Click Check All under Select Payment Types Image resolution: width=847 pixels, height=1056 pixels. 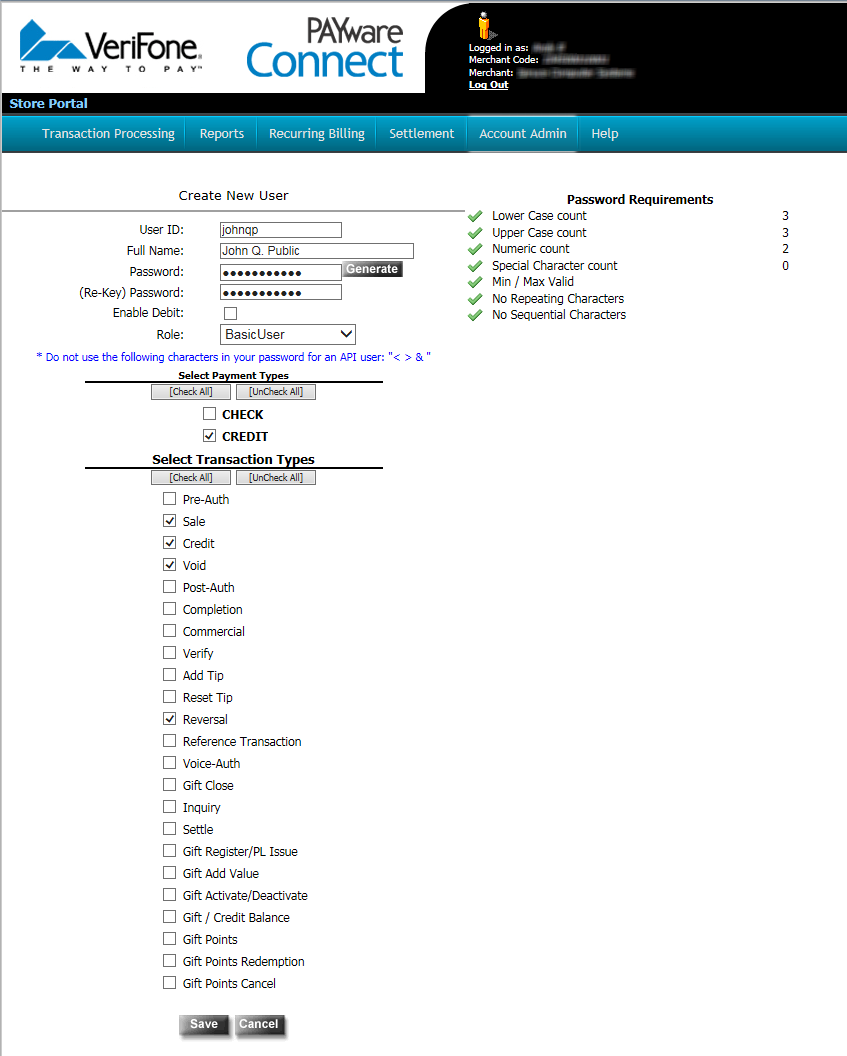191,392
